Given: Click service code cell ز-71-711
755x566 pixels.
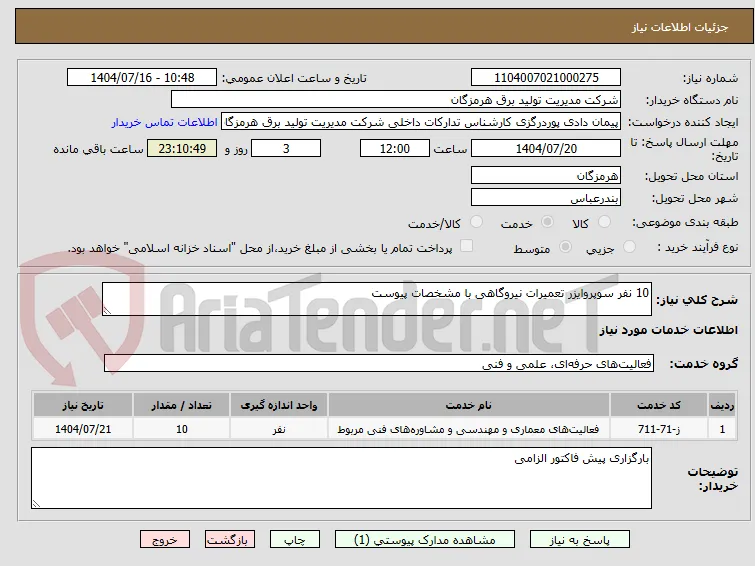Looking at the screenshot, I should tap(658, 429).
